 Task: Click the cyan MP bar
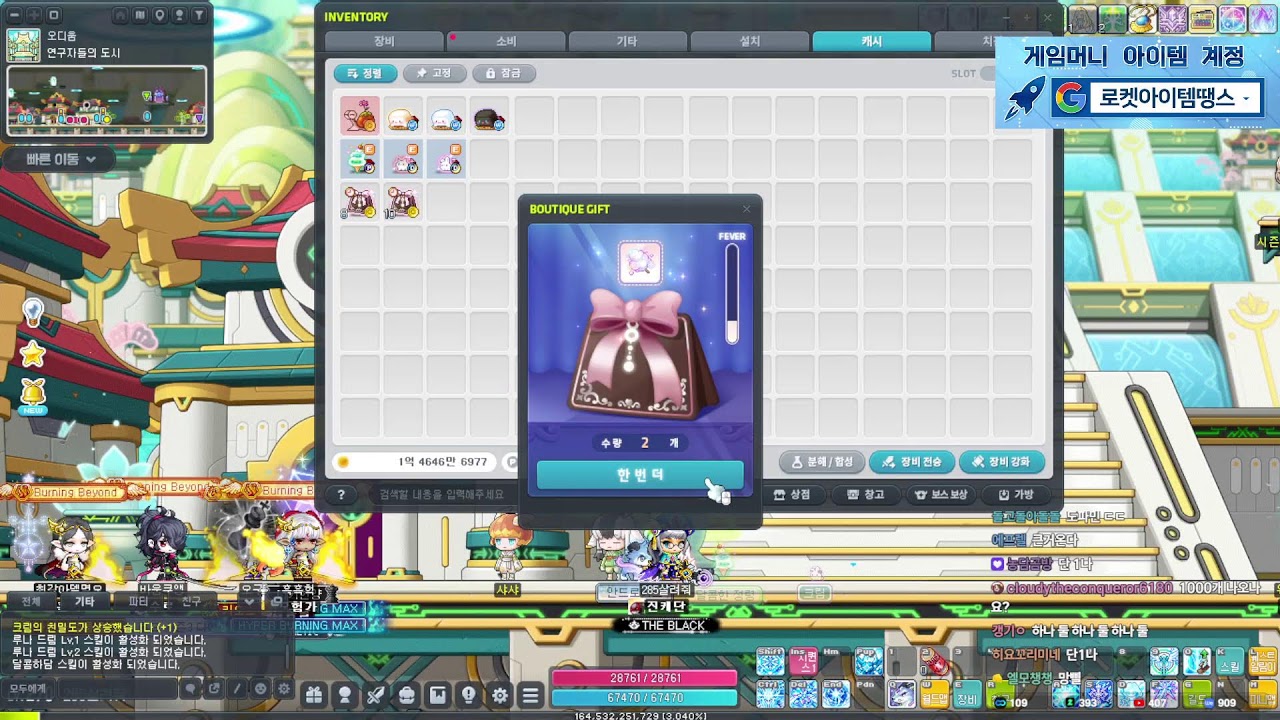click(644, 698)
